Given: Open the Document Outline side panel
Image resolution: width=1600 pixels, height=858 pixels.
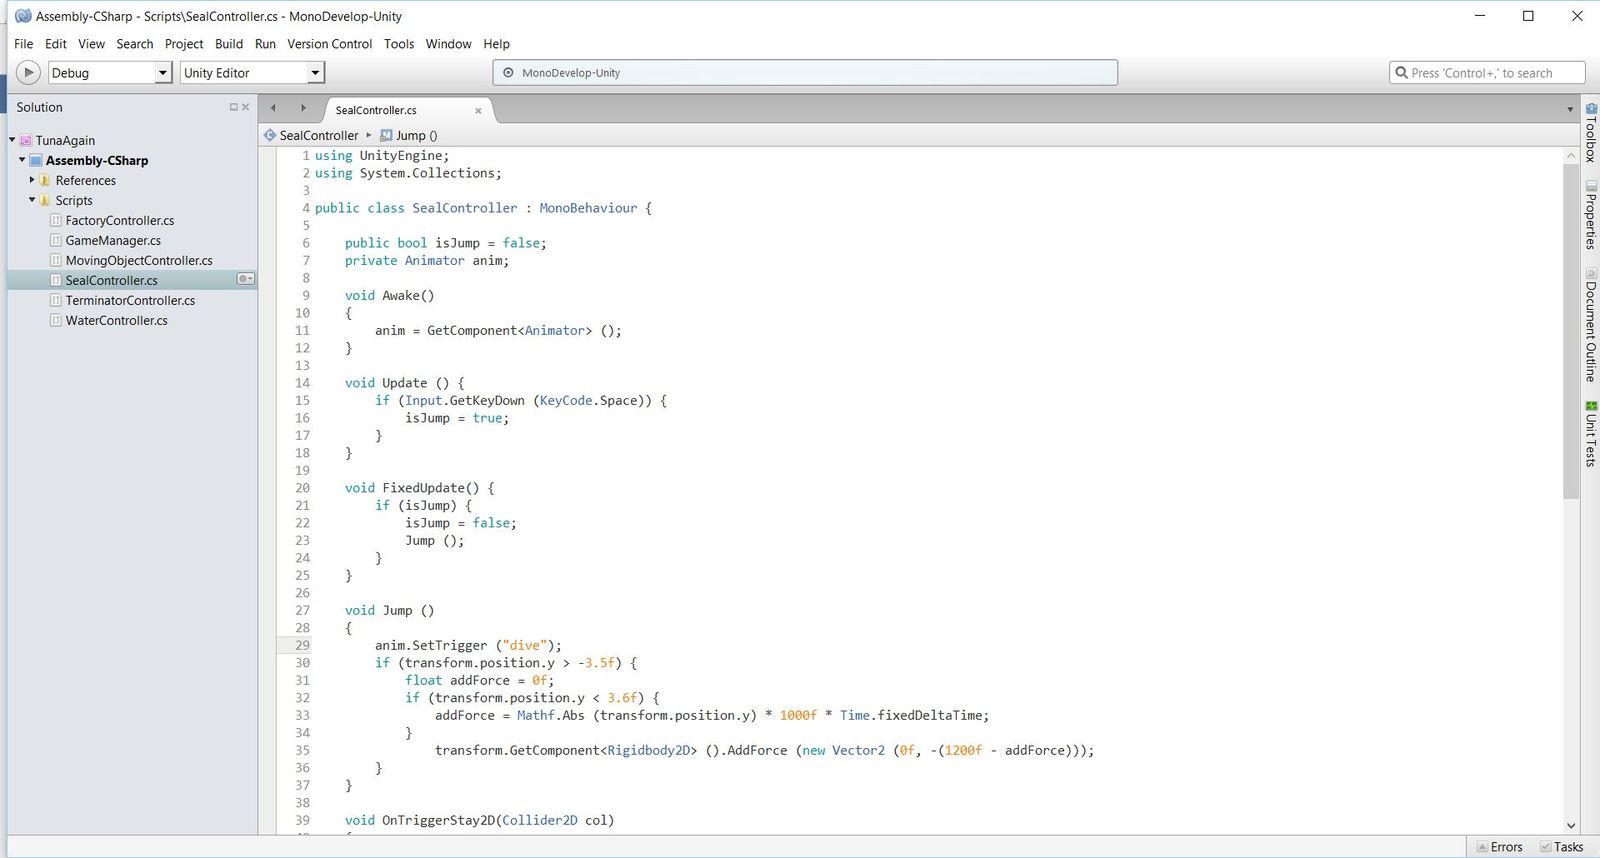Looking at the screenshot, I should (1591, 324).
